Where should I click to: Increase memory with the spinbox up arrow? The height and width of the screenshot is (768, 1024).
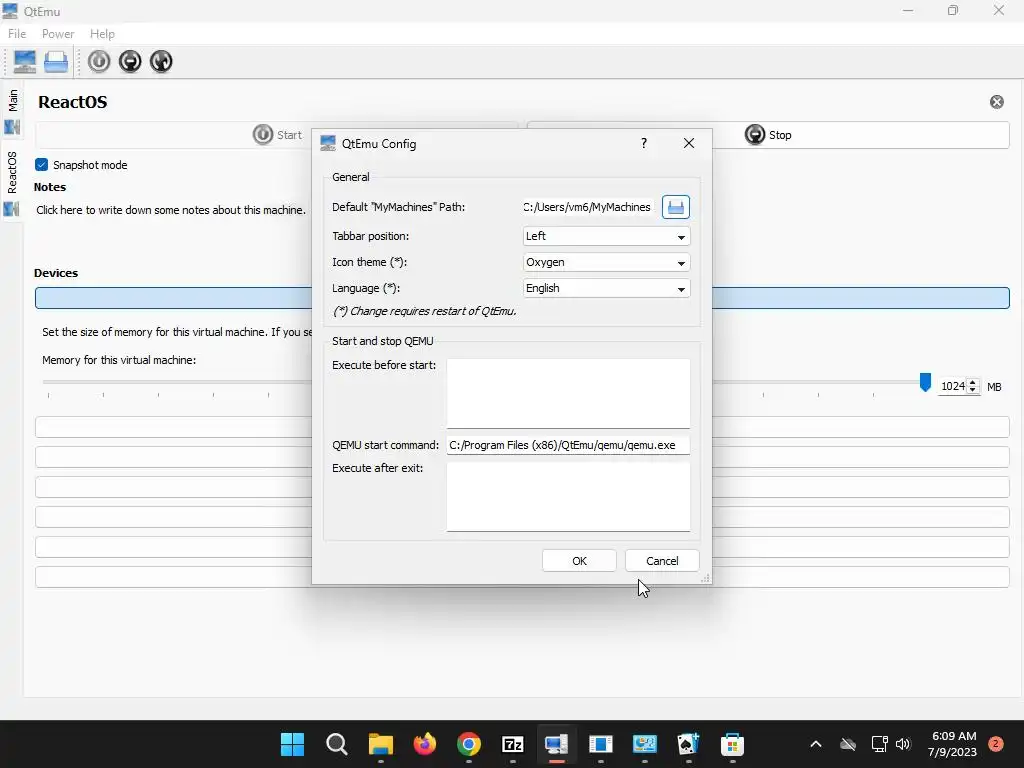coord(972,382)
